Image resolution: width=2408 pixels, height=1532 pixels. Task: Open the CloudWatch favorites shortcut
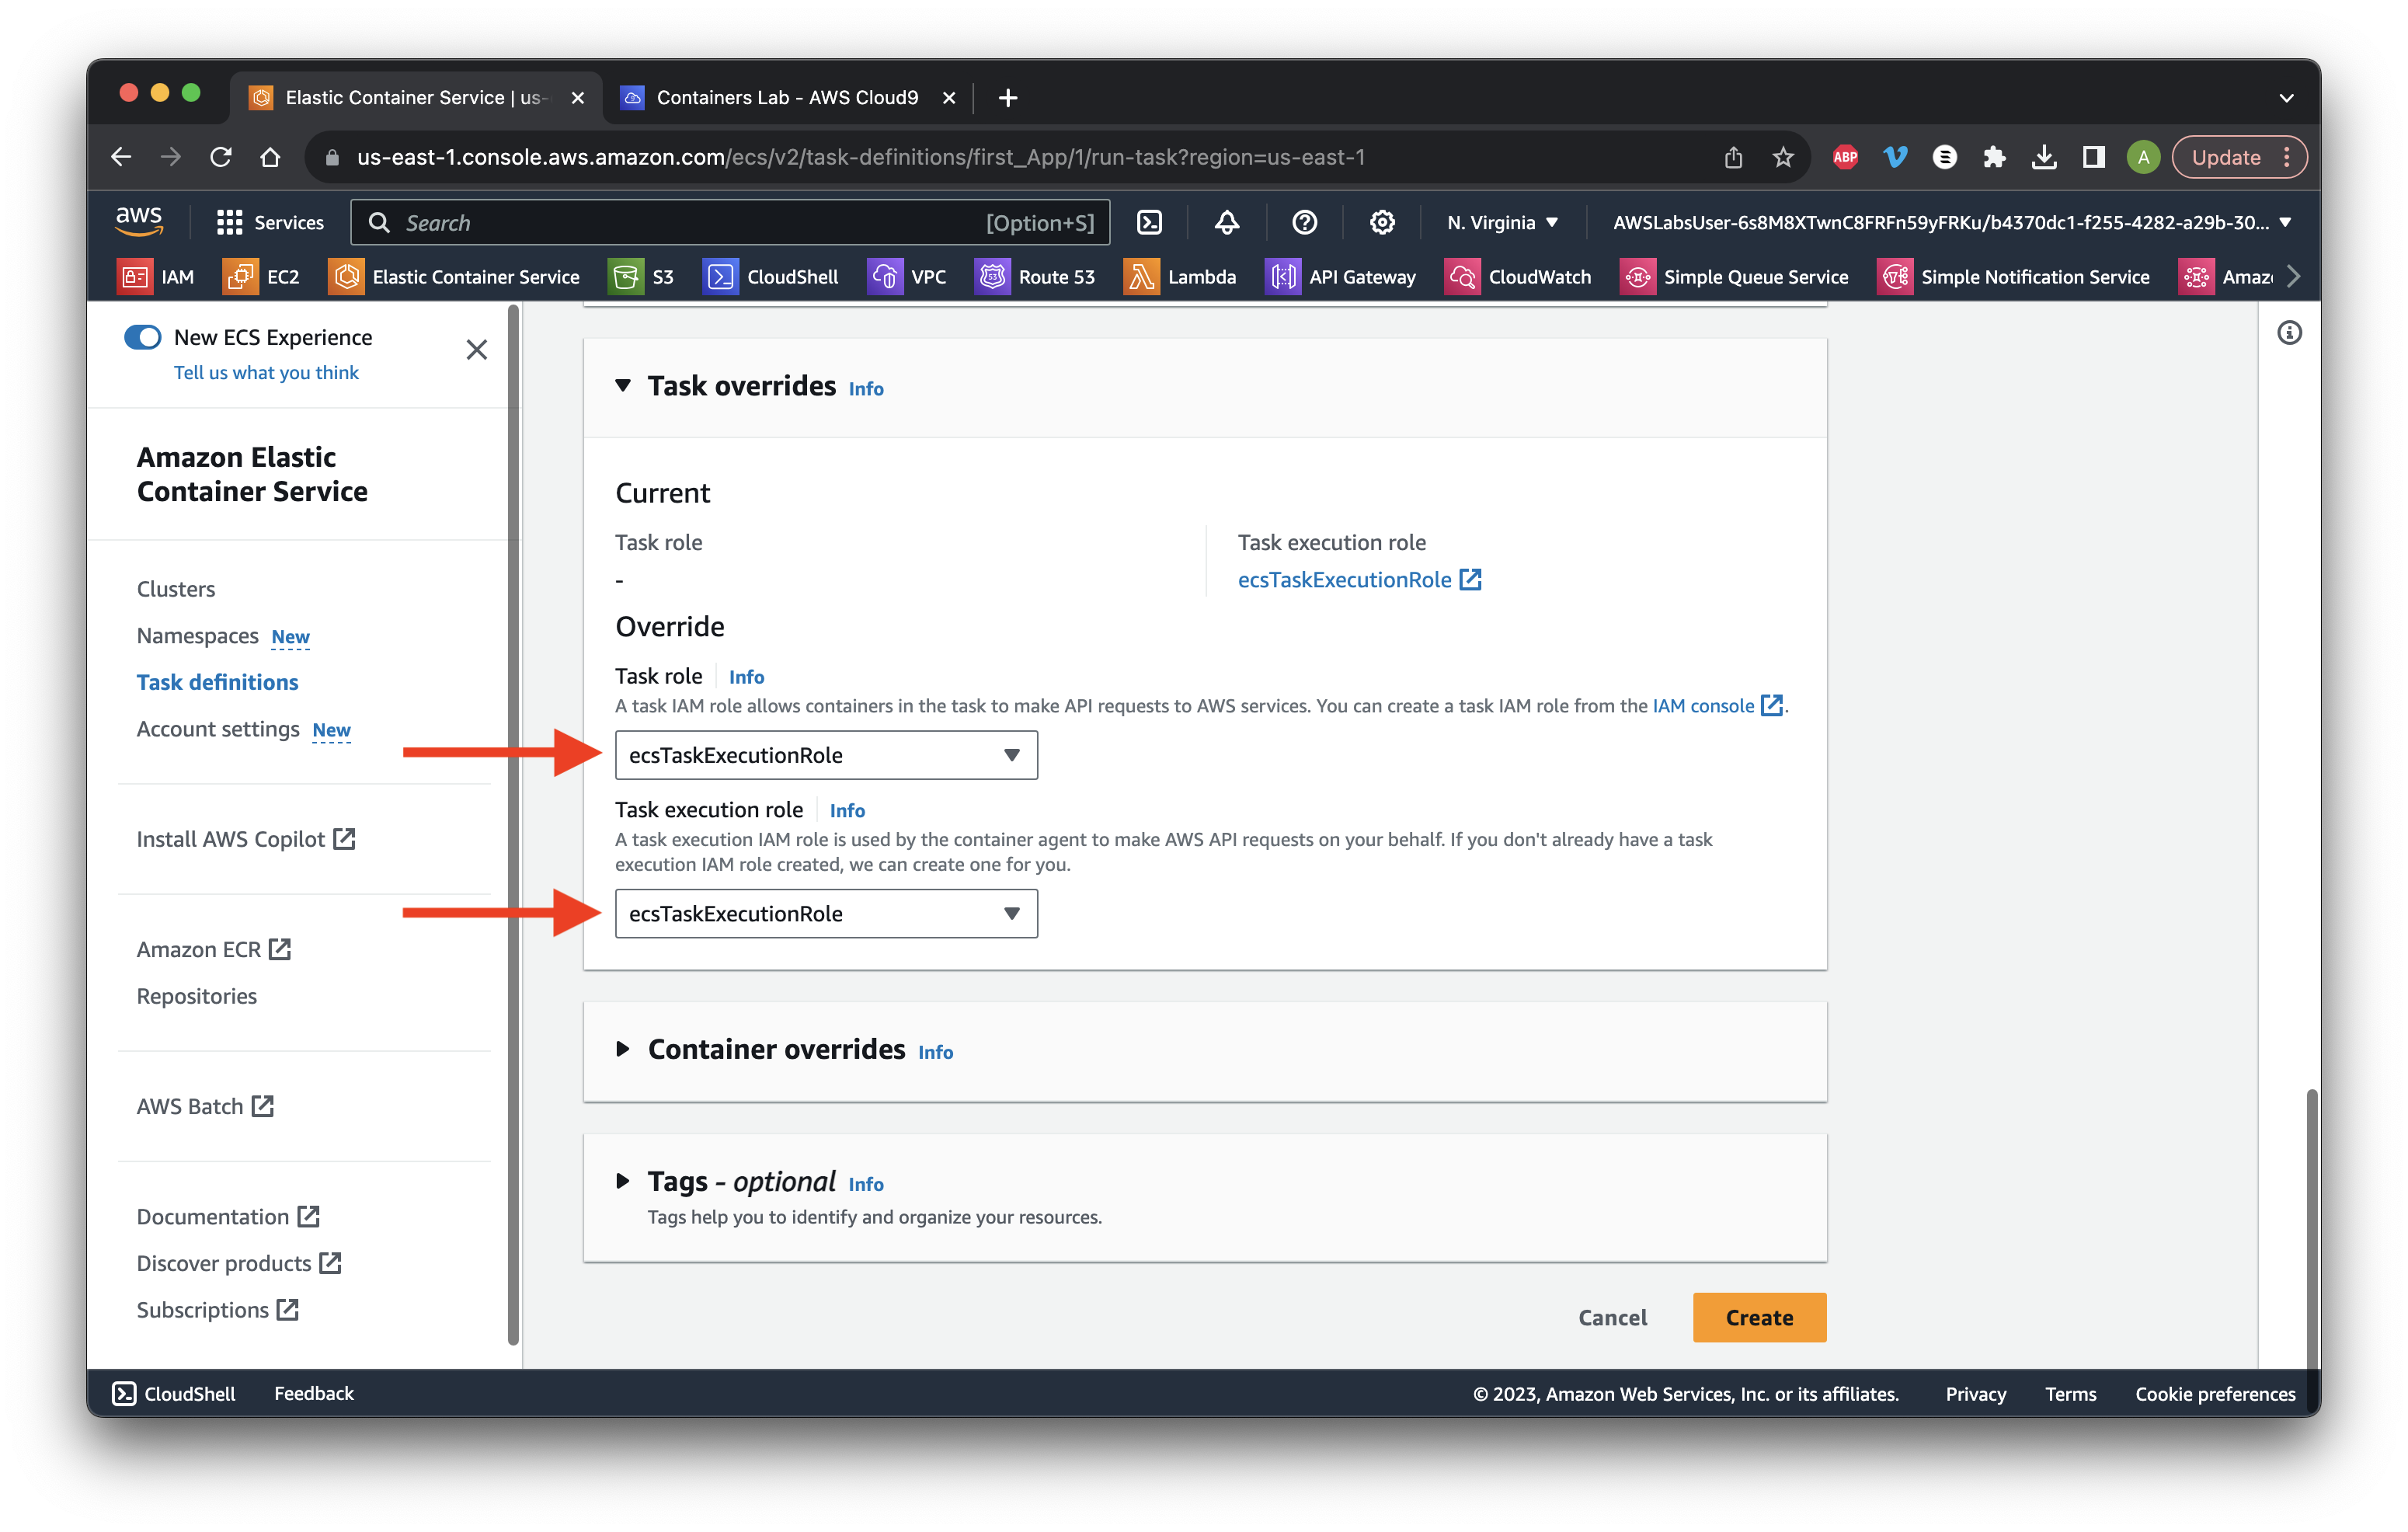click(1518, 277)
